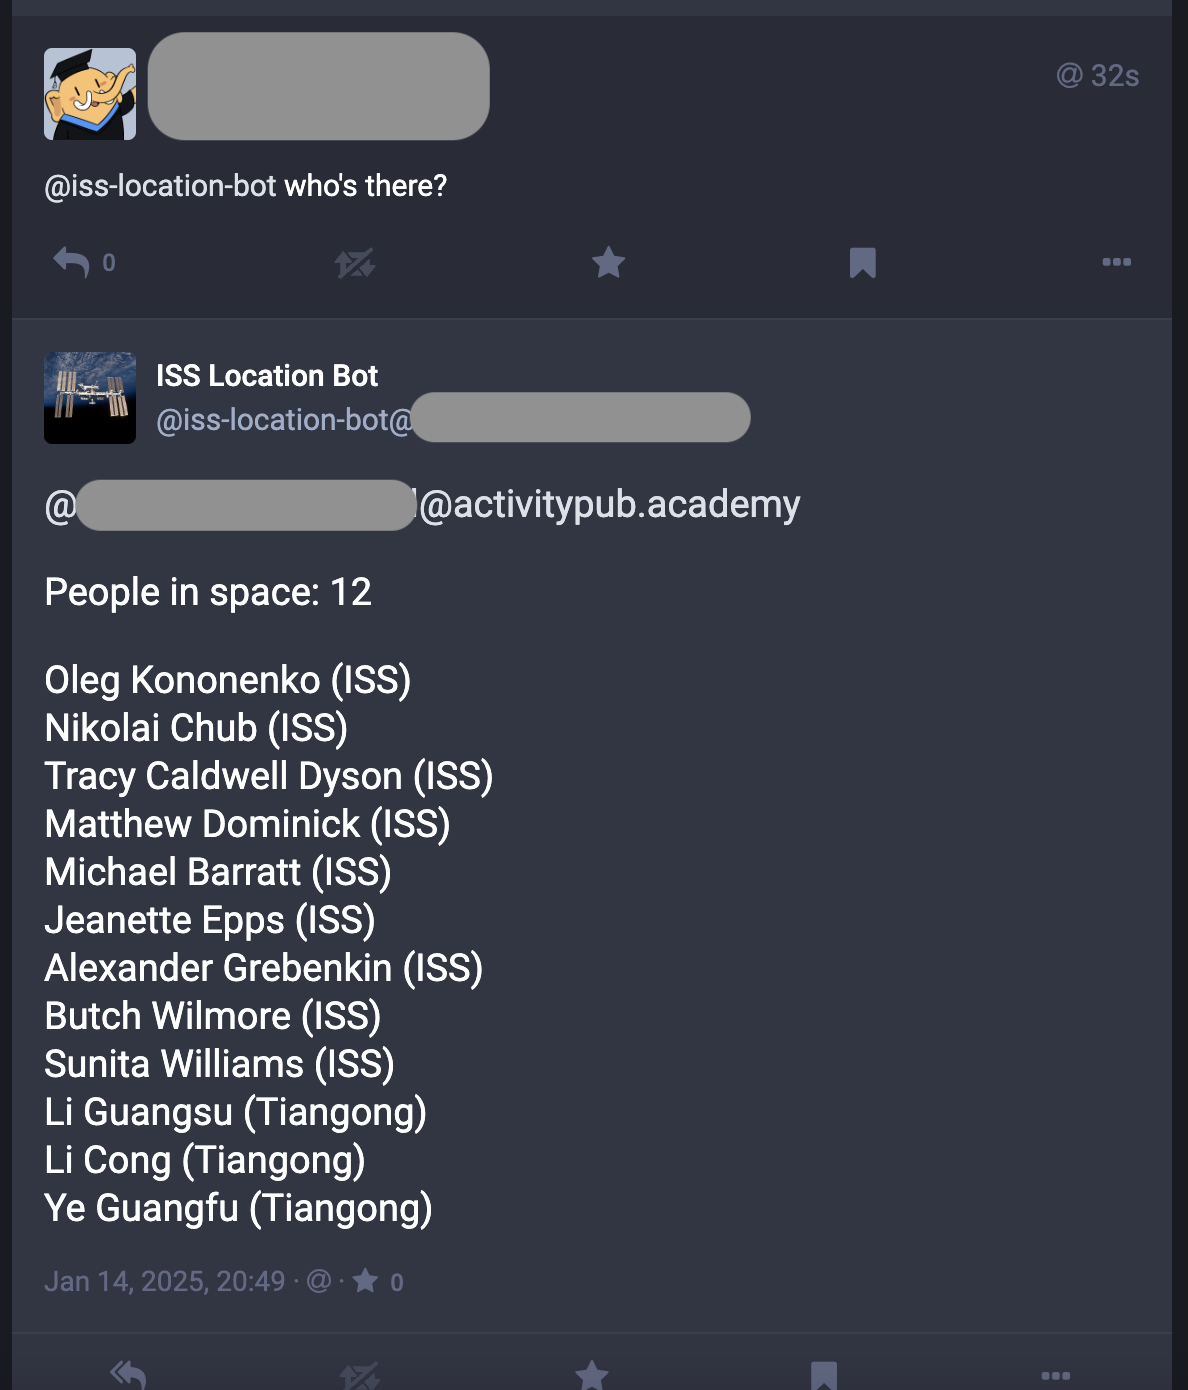This screenshot has height=1390, width=1188.
Task: Reply all to the ISS Location Bot post
Action: (128, 1375)
